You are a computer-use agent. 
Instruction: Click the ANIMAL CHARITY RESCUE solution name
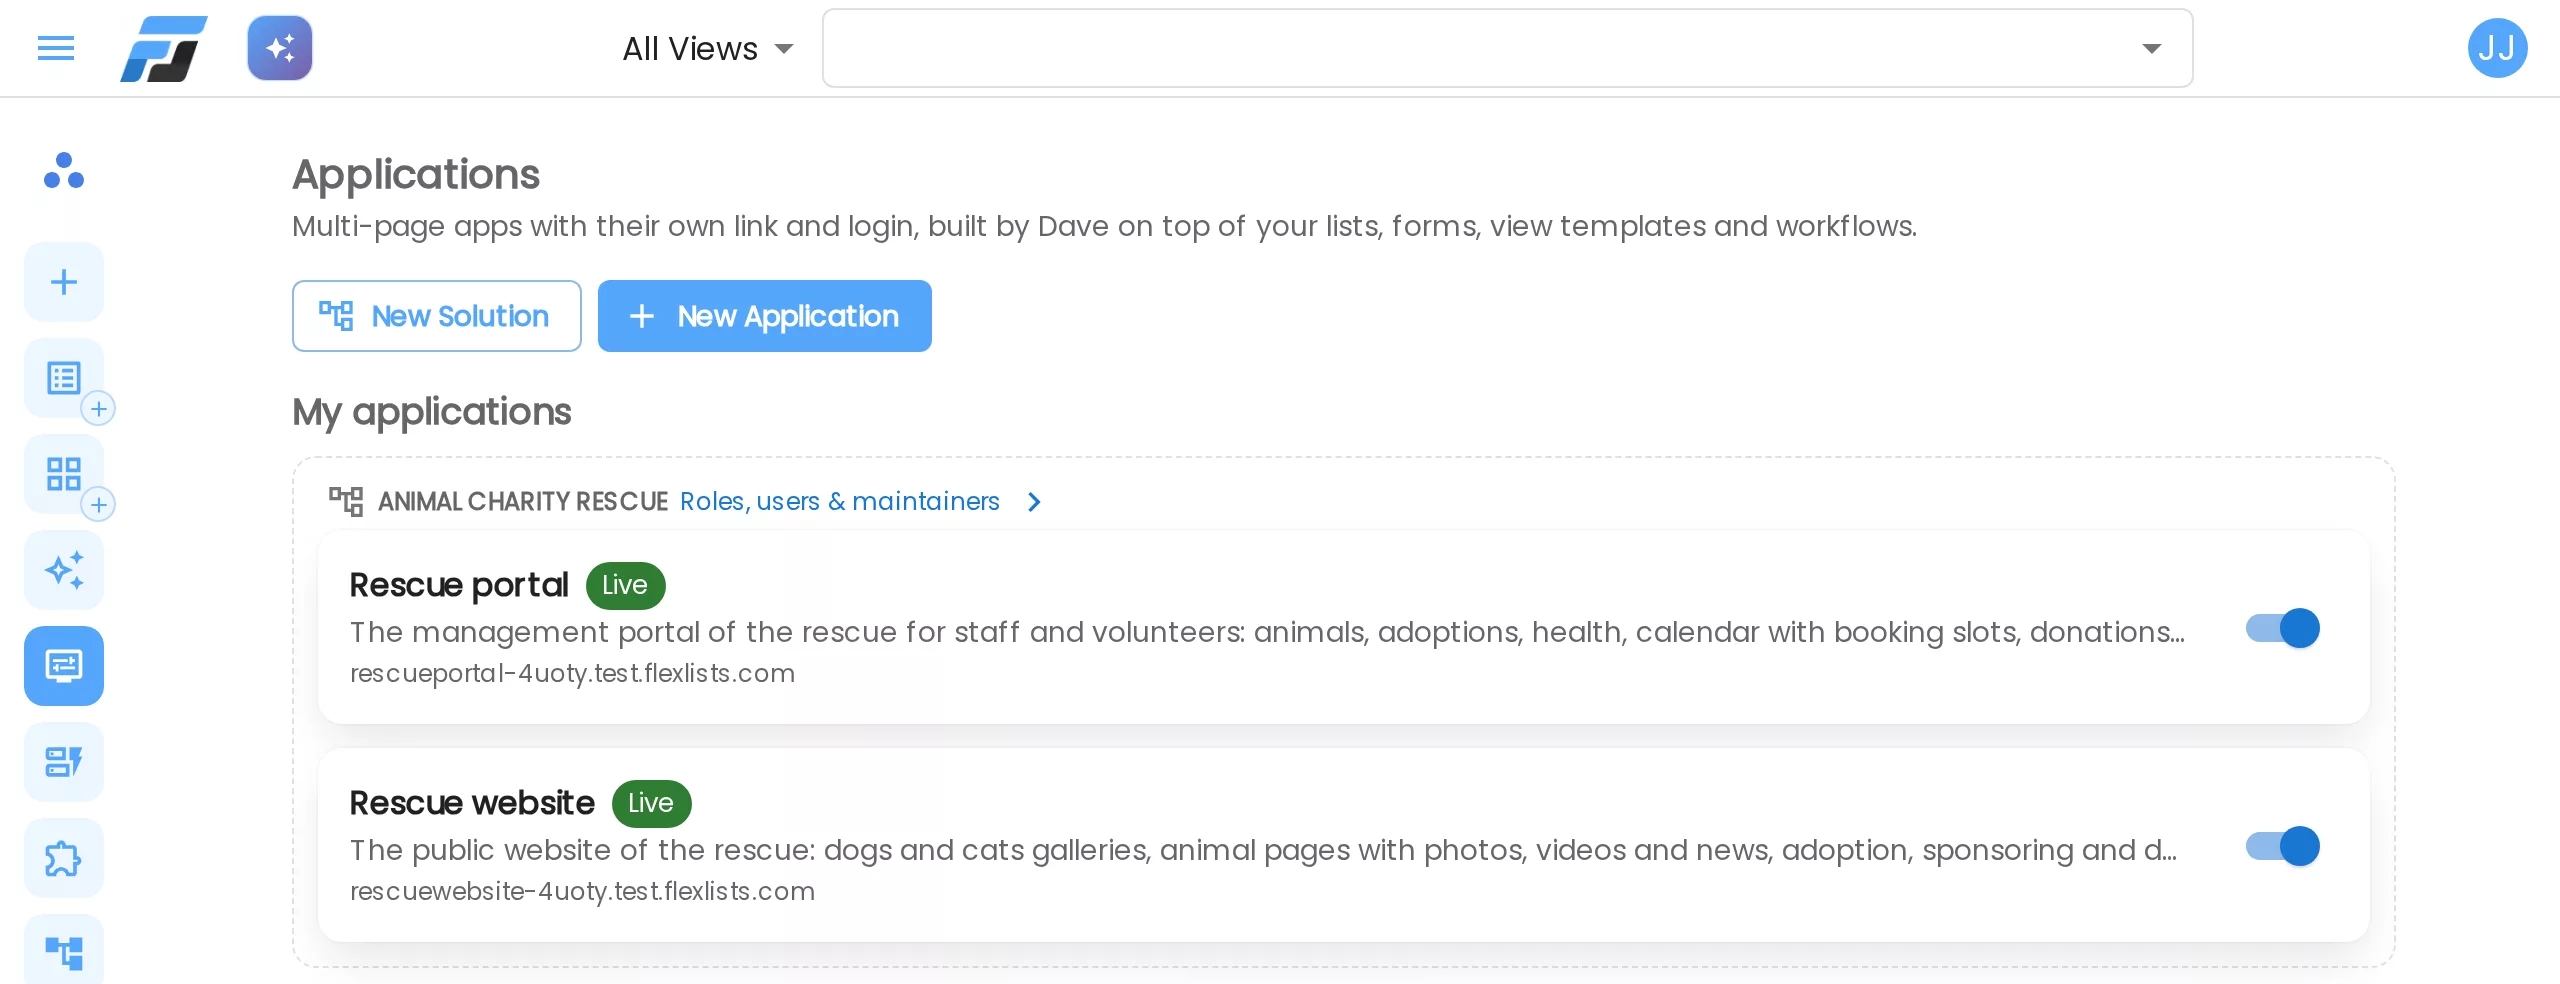coord(523,501)
